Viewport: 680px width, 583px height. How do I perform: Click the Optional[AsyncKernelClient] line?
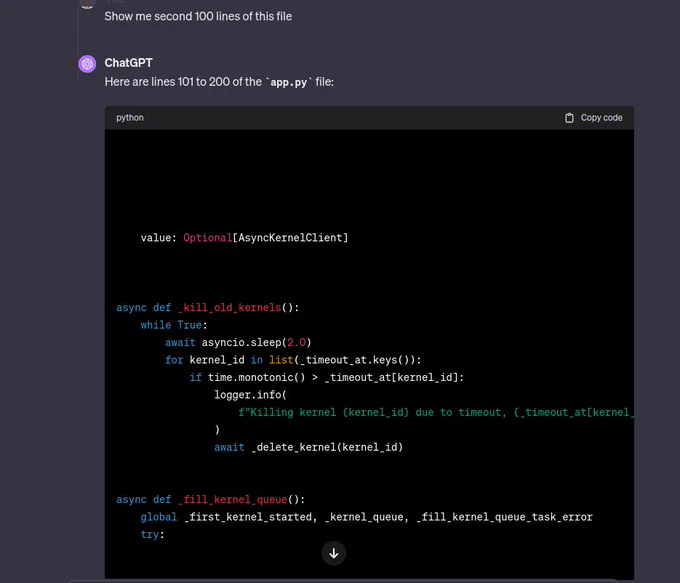[x=244, y=238]
